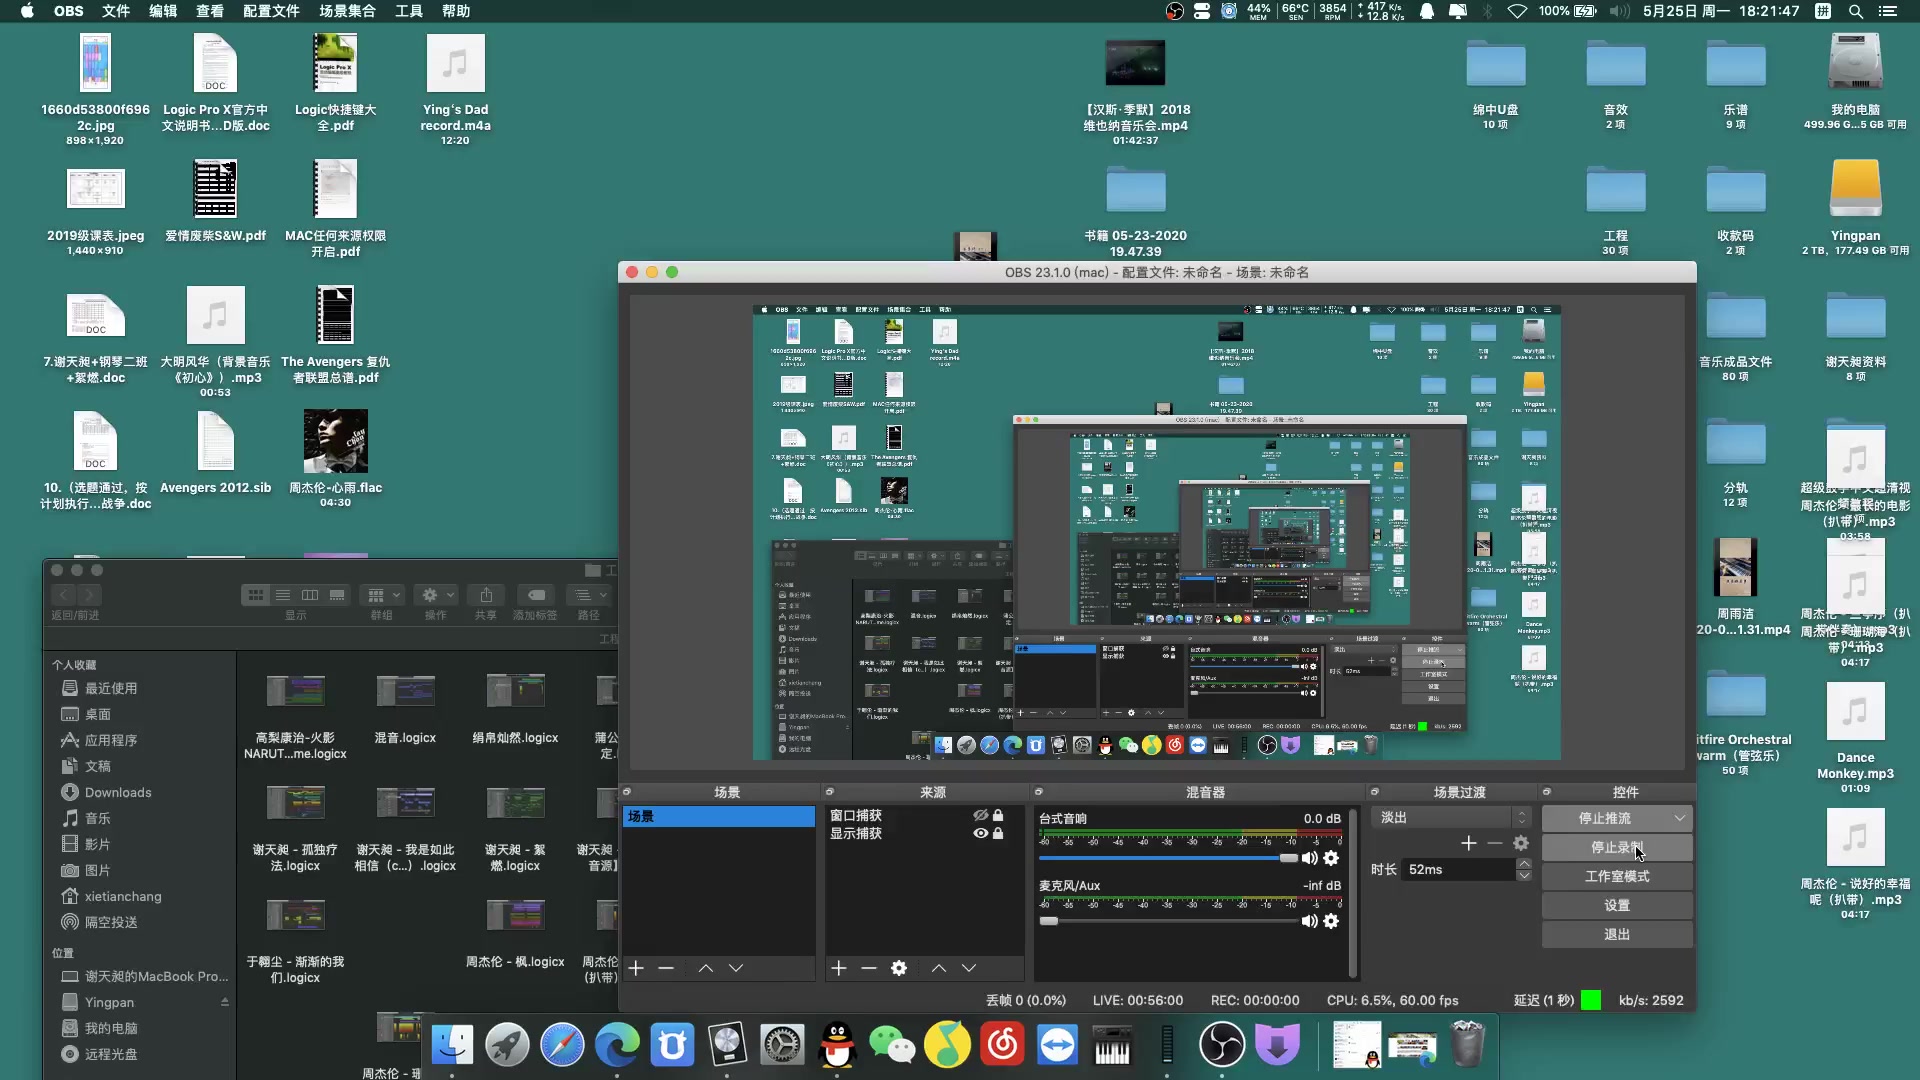Image resolution: width=1920 pixels, height=1080 pixels.
Task: Open the 编辑 menu
Action: [163, 11]
